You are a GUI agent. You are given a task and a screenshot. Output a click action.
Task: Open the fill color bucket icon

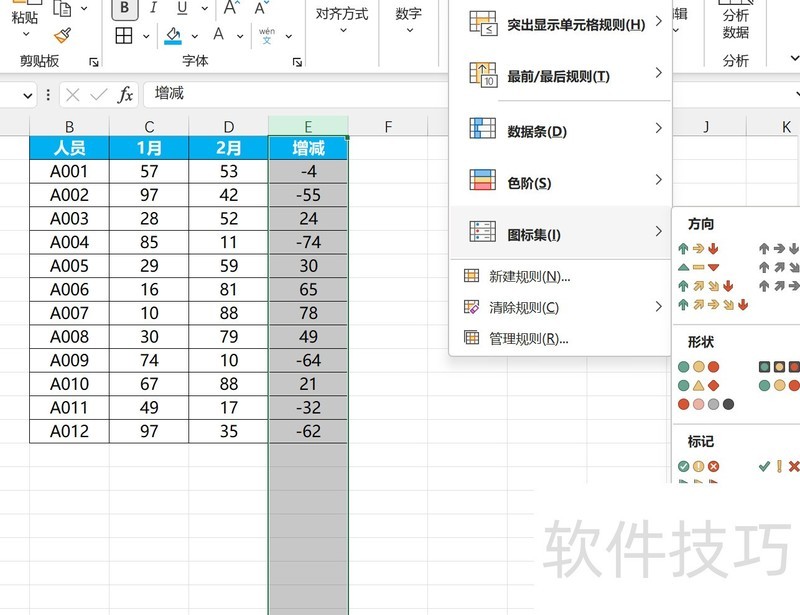[x=171, y=36]
